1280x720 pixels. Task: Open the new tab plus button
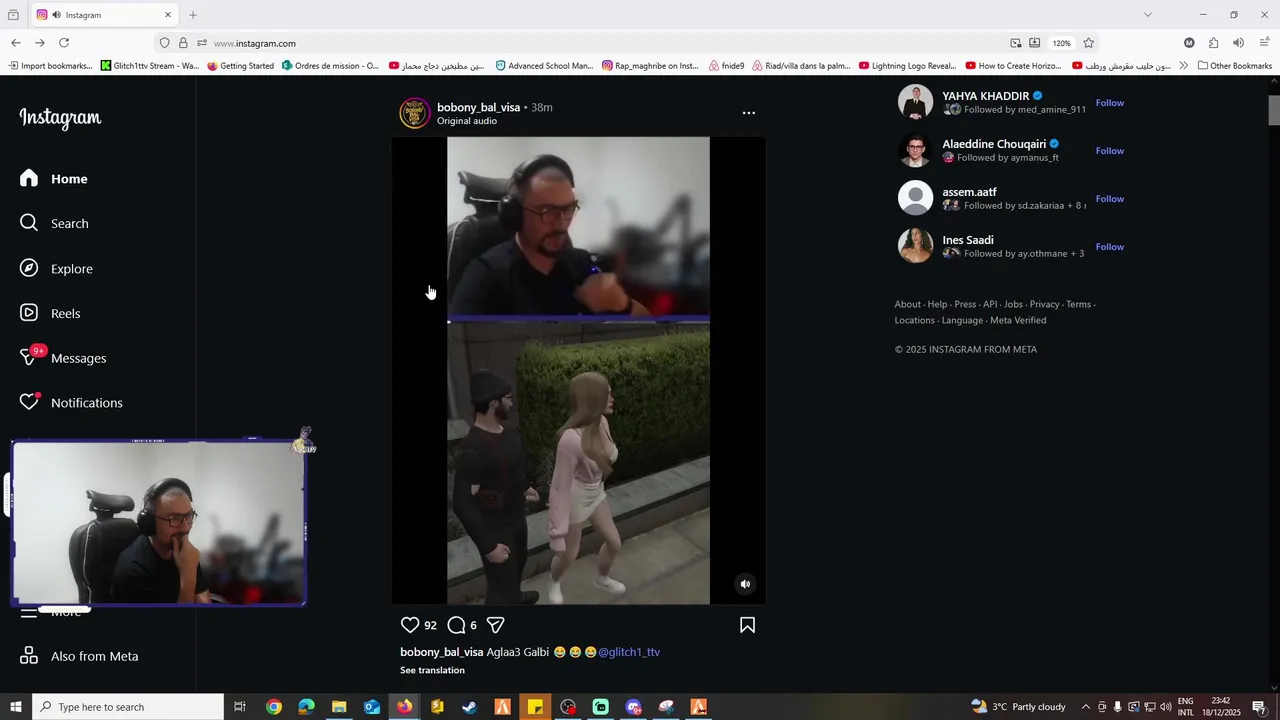point(193,15)
